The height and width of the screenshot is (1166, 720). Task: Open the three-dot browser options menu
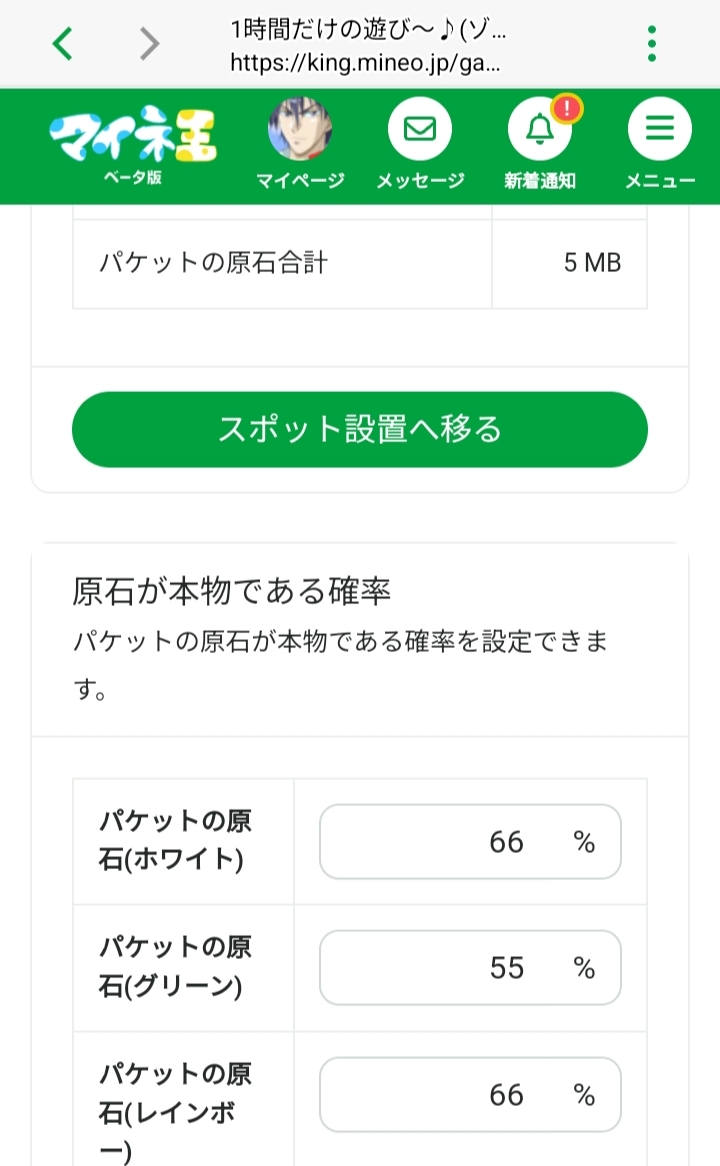652,44
